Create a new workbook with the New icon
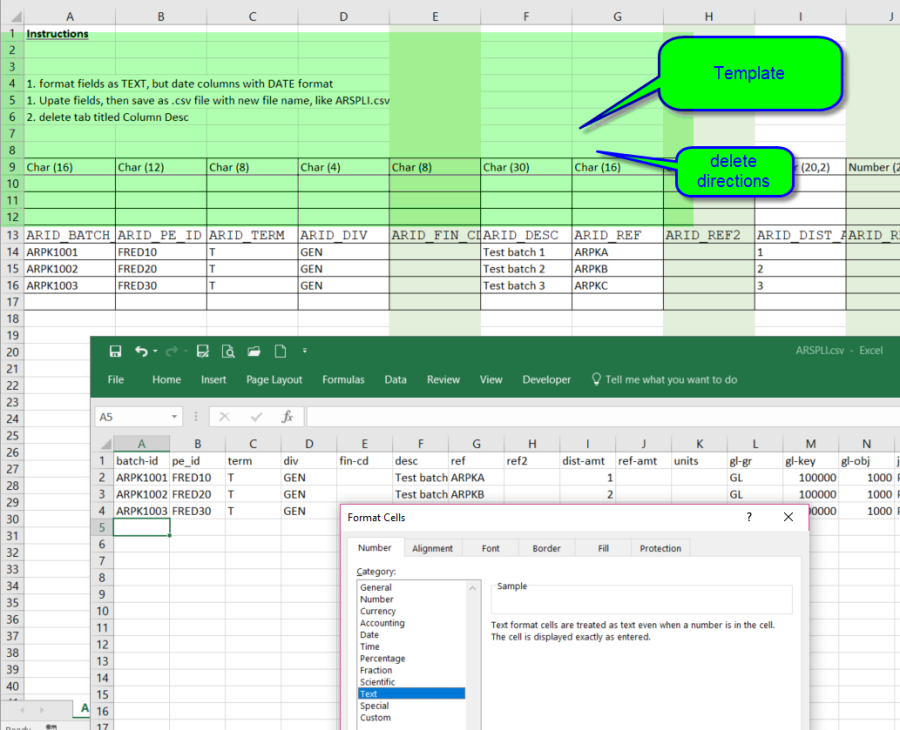Viewport: 900px width, 730px height. coord(279,350)
